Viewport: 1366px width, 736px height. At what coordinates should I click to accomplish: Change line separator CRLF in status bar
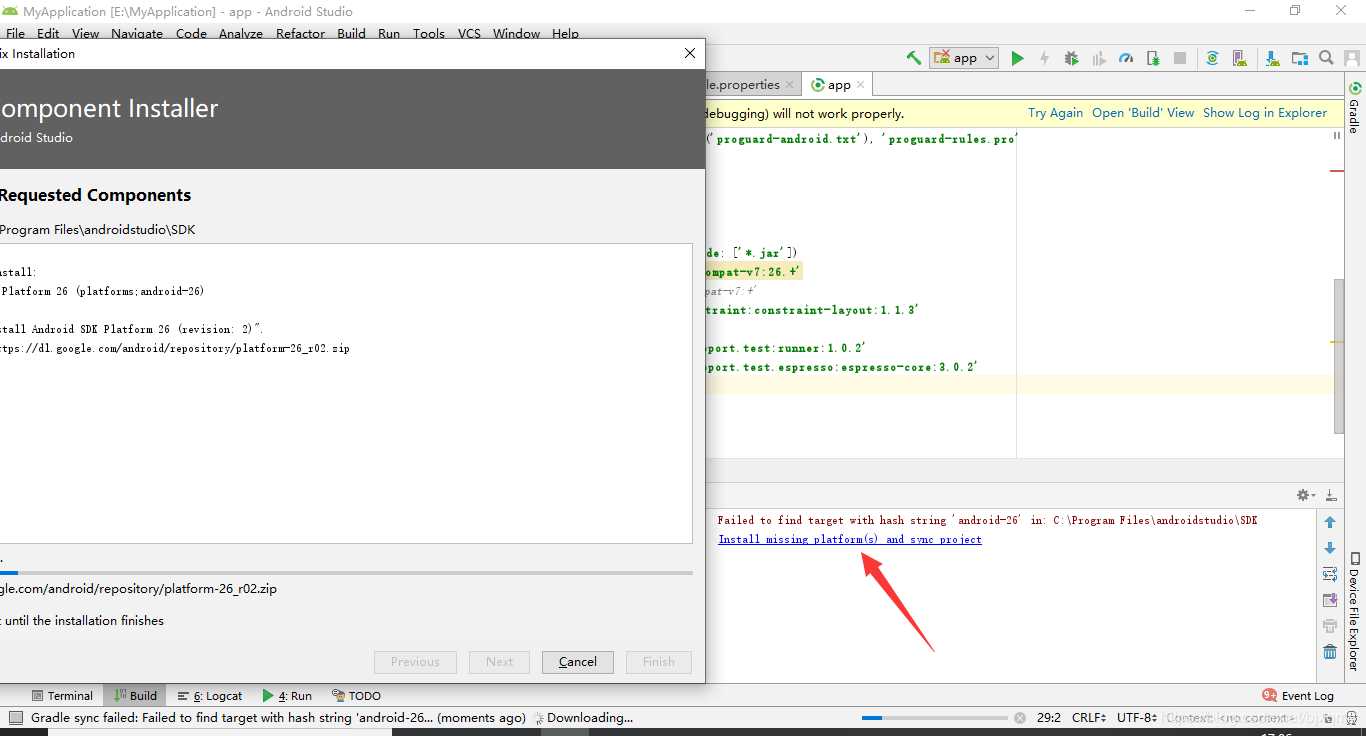pos(1089,717)
